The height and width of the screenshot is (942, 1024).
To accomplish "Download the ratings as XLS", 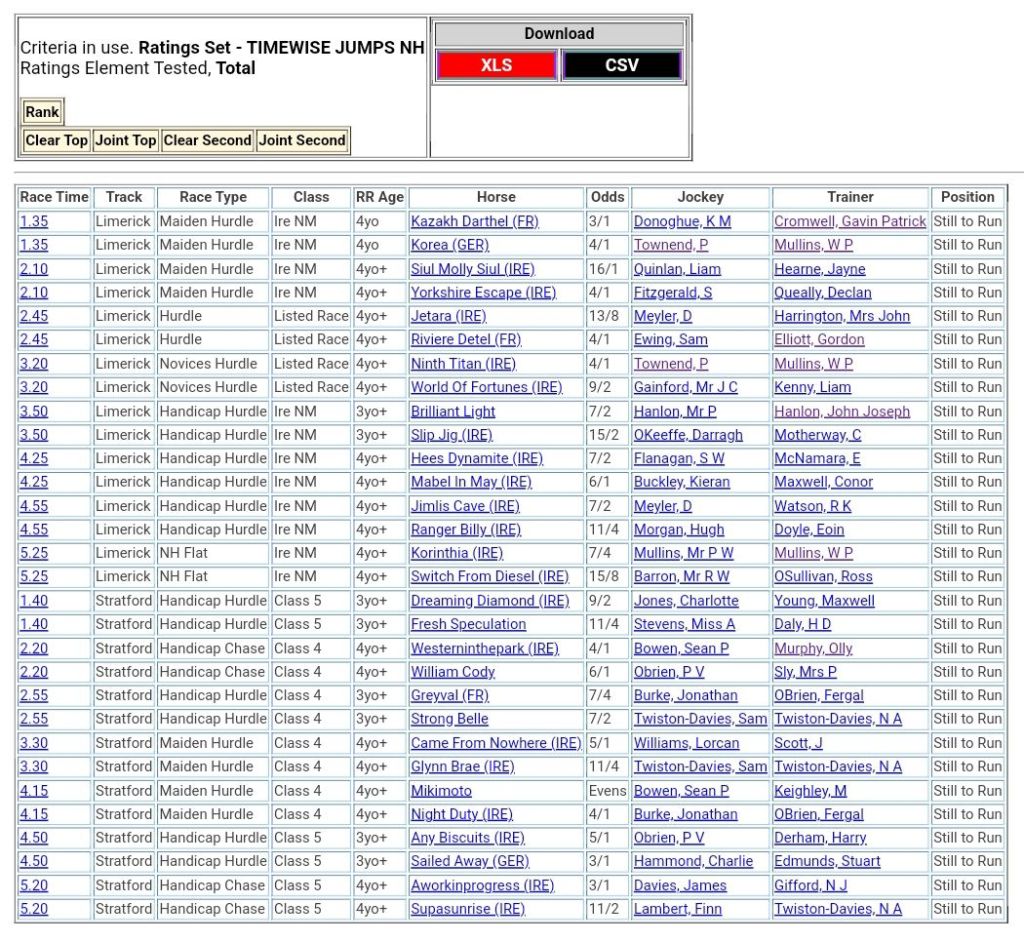I will [x=496, y=66].
